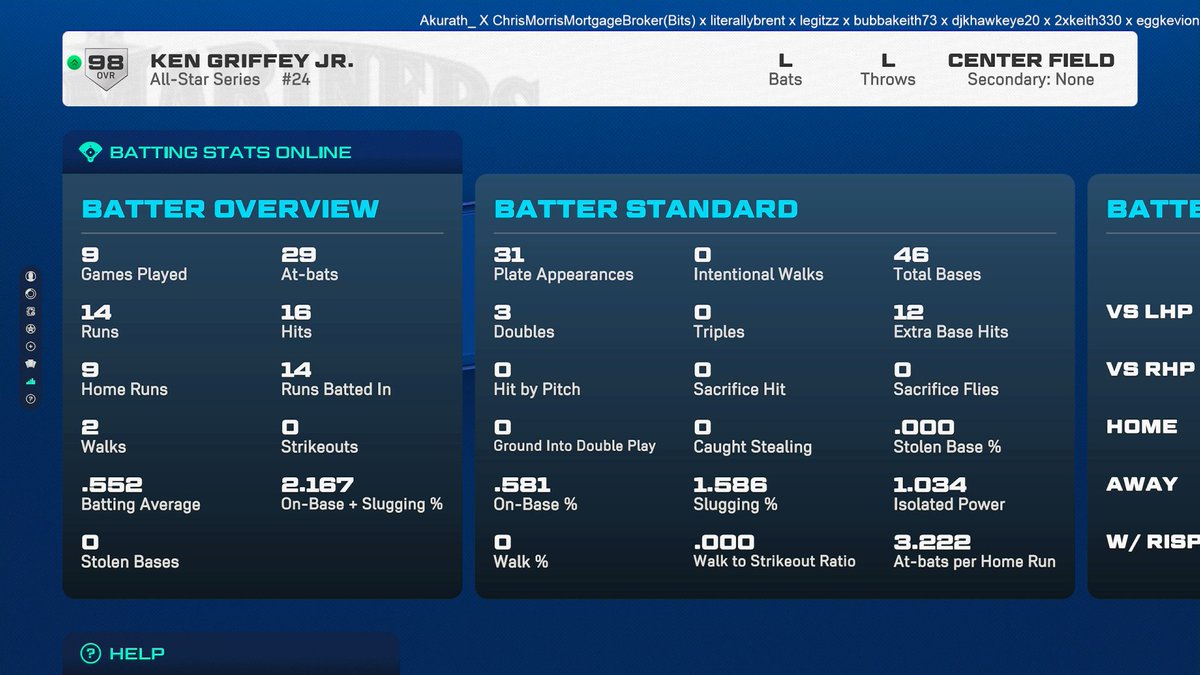
Task: Click the Bats L indicator
Action: [x=785, y=69]
